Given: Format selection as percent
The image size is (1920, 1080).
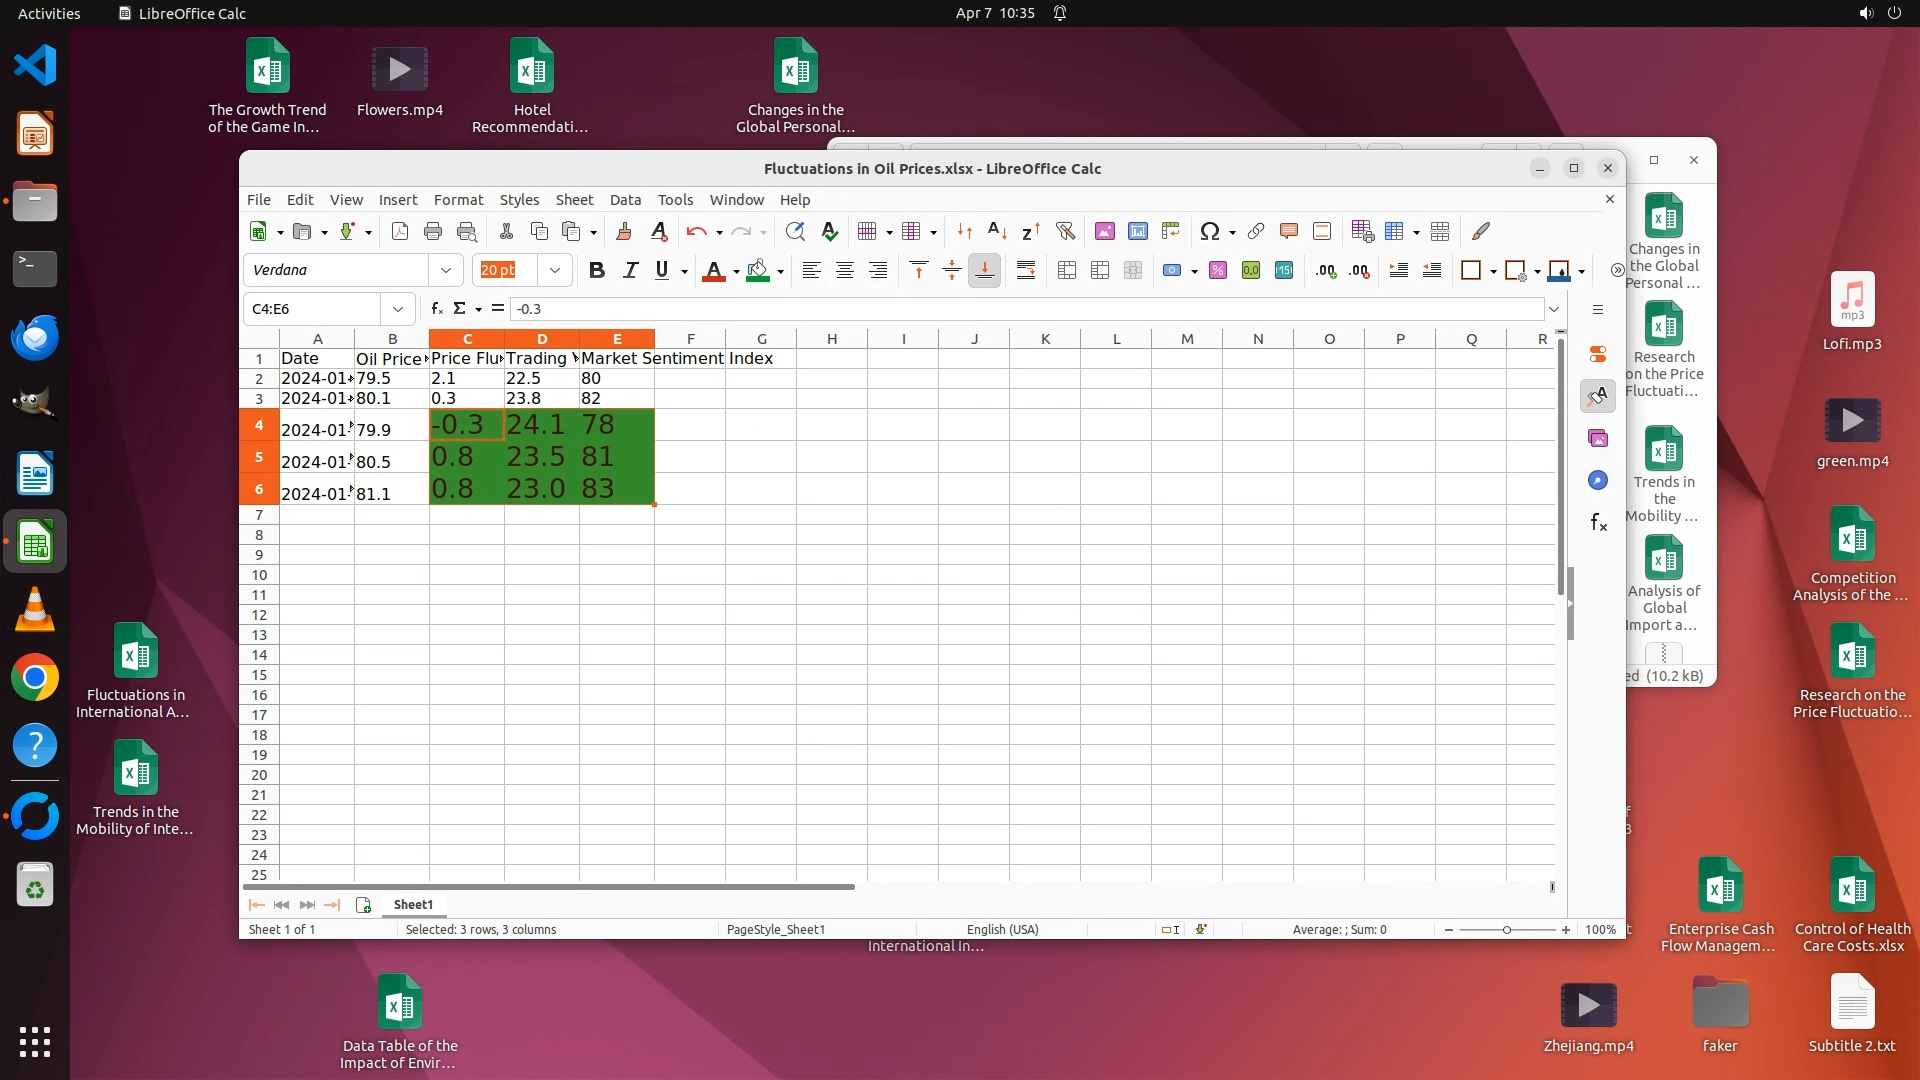Looking at the screenshot, I should pyautogui.click(x=1217, y=271).
